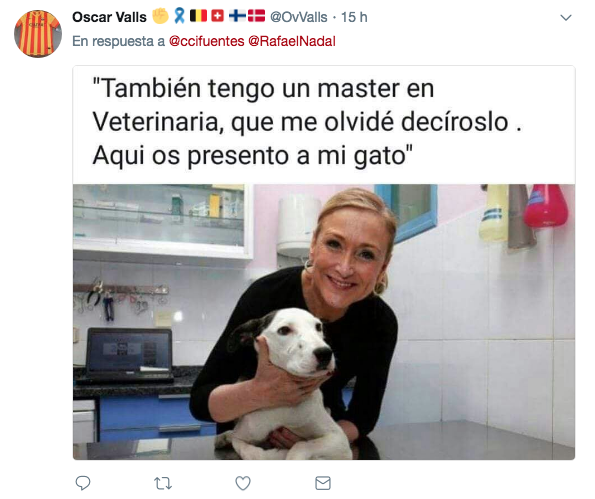The height and width of the screenshot is (499, 595).
Task: Click the meme caption text about master en Veterinaria
Action: [307, 122]
